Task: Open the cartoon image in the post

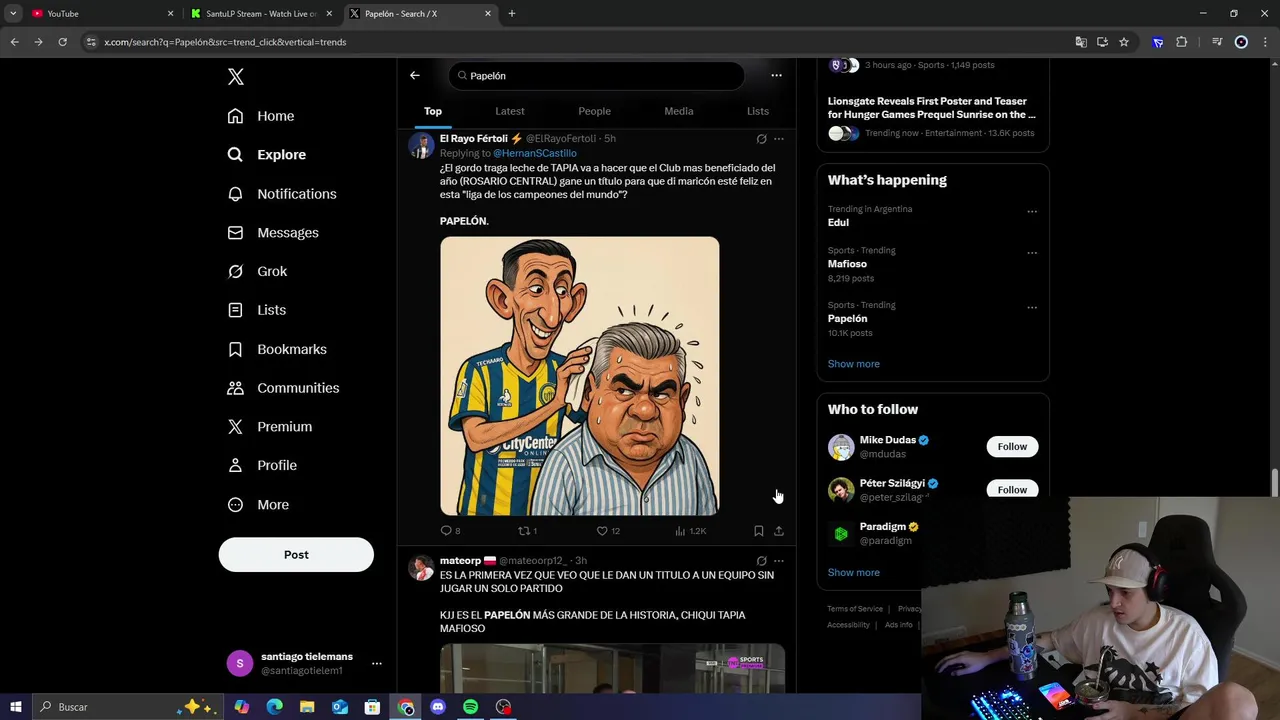Action: [580, 376]
